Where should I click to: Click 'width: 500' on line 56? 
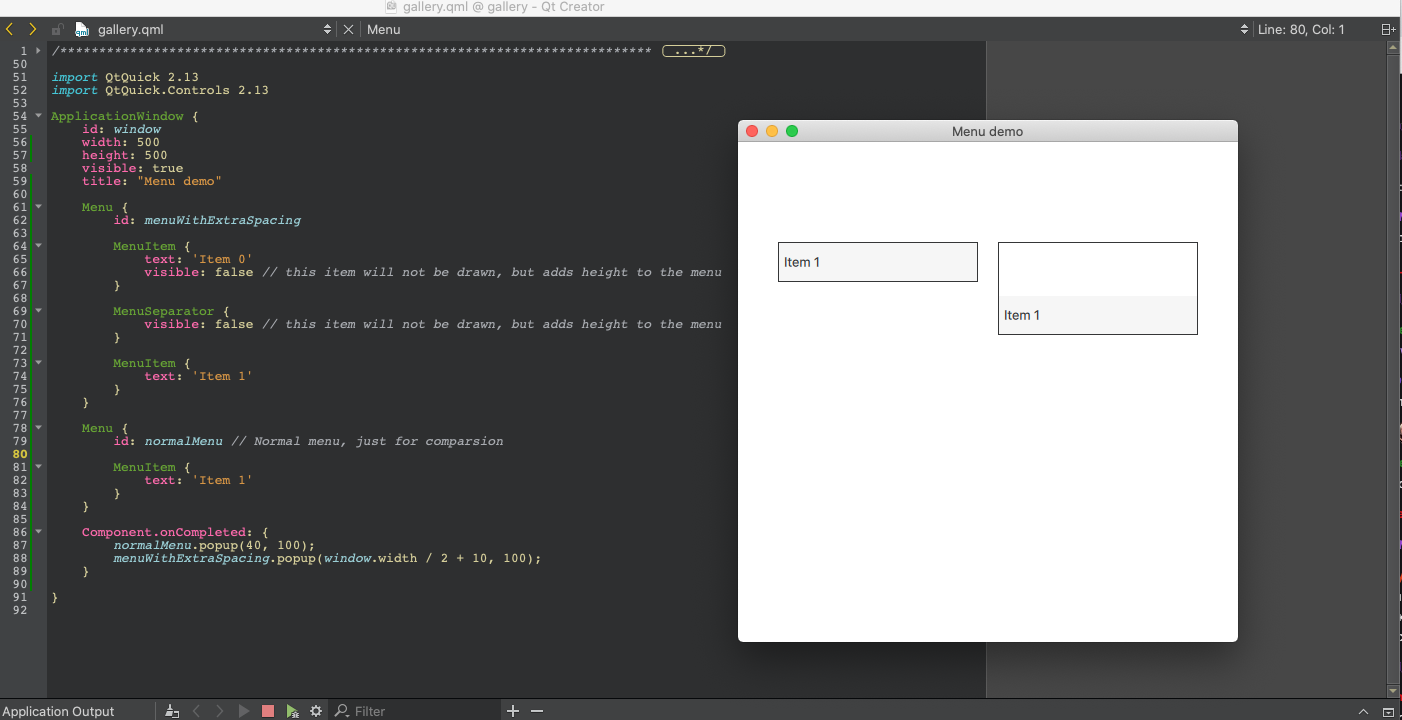tap(121, 142)
